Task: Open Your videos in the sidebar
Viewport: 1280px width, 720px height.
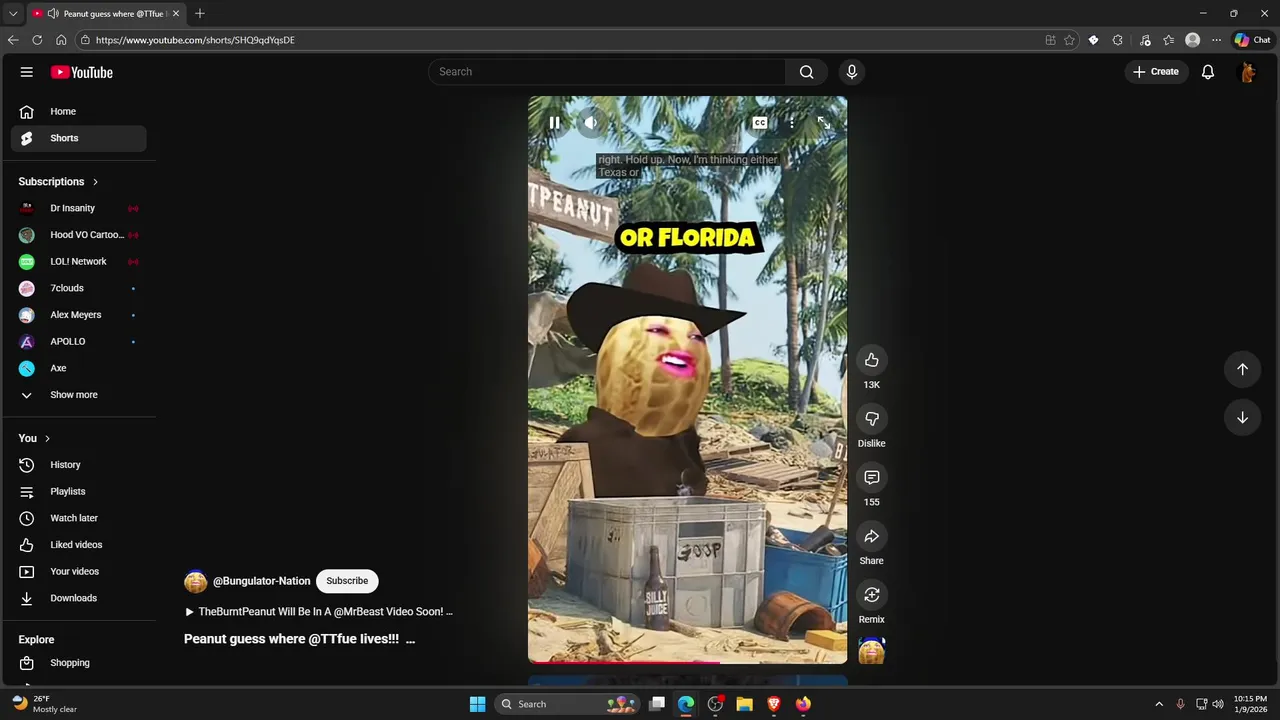Action: click(79, 572)
